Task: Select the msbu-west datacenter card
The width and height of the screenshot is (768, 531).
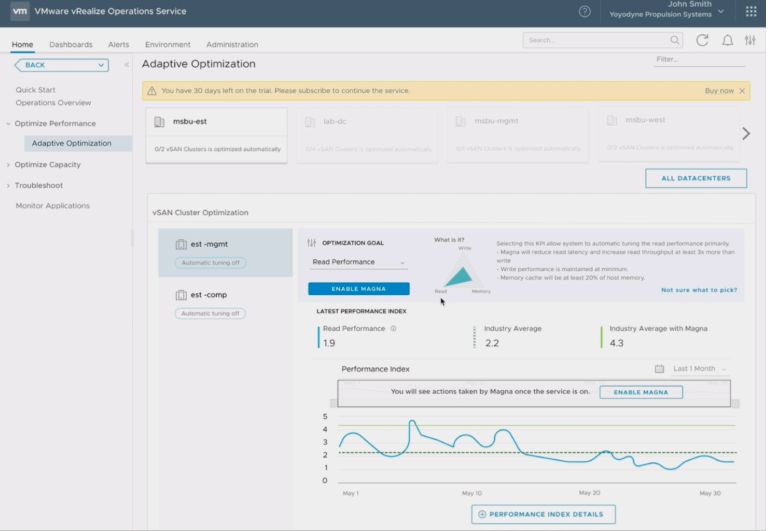Action: 669,134
